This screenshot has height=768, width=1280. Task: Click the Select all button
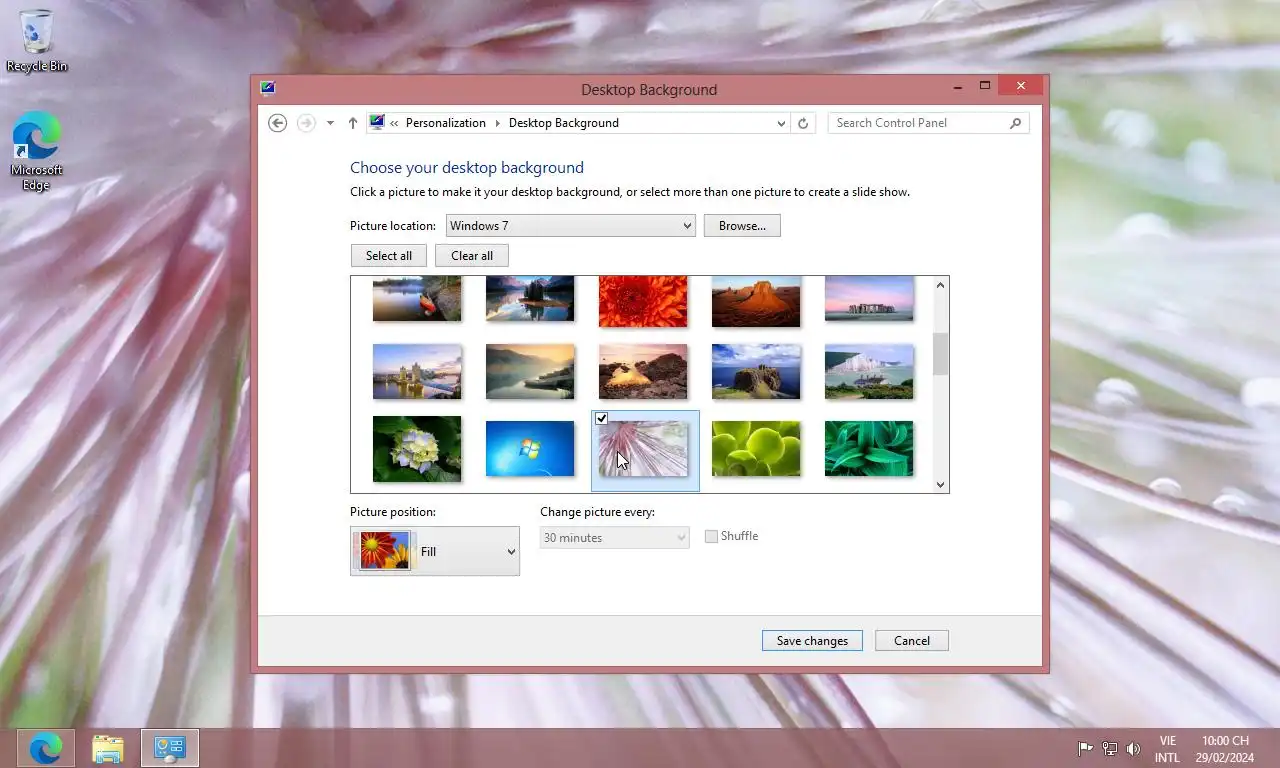(389, 255)
